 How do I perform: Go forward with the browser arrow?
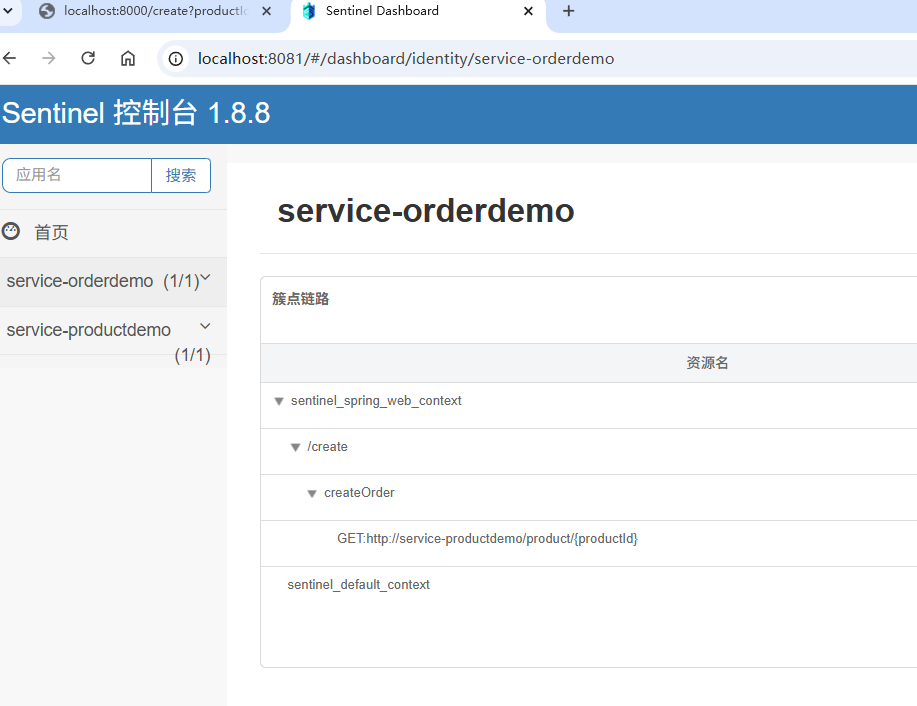(49, 58)
